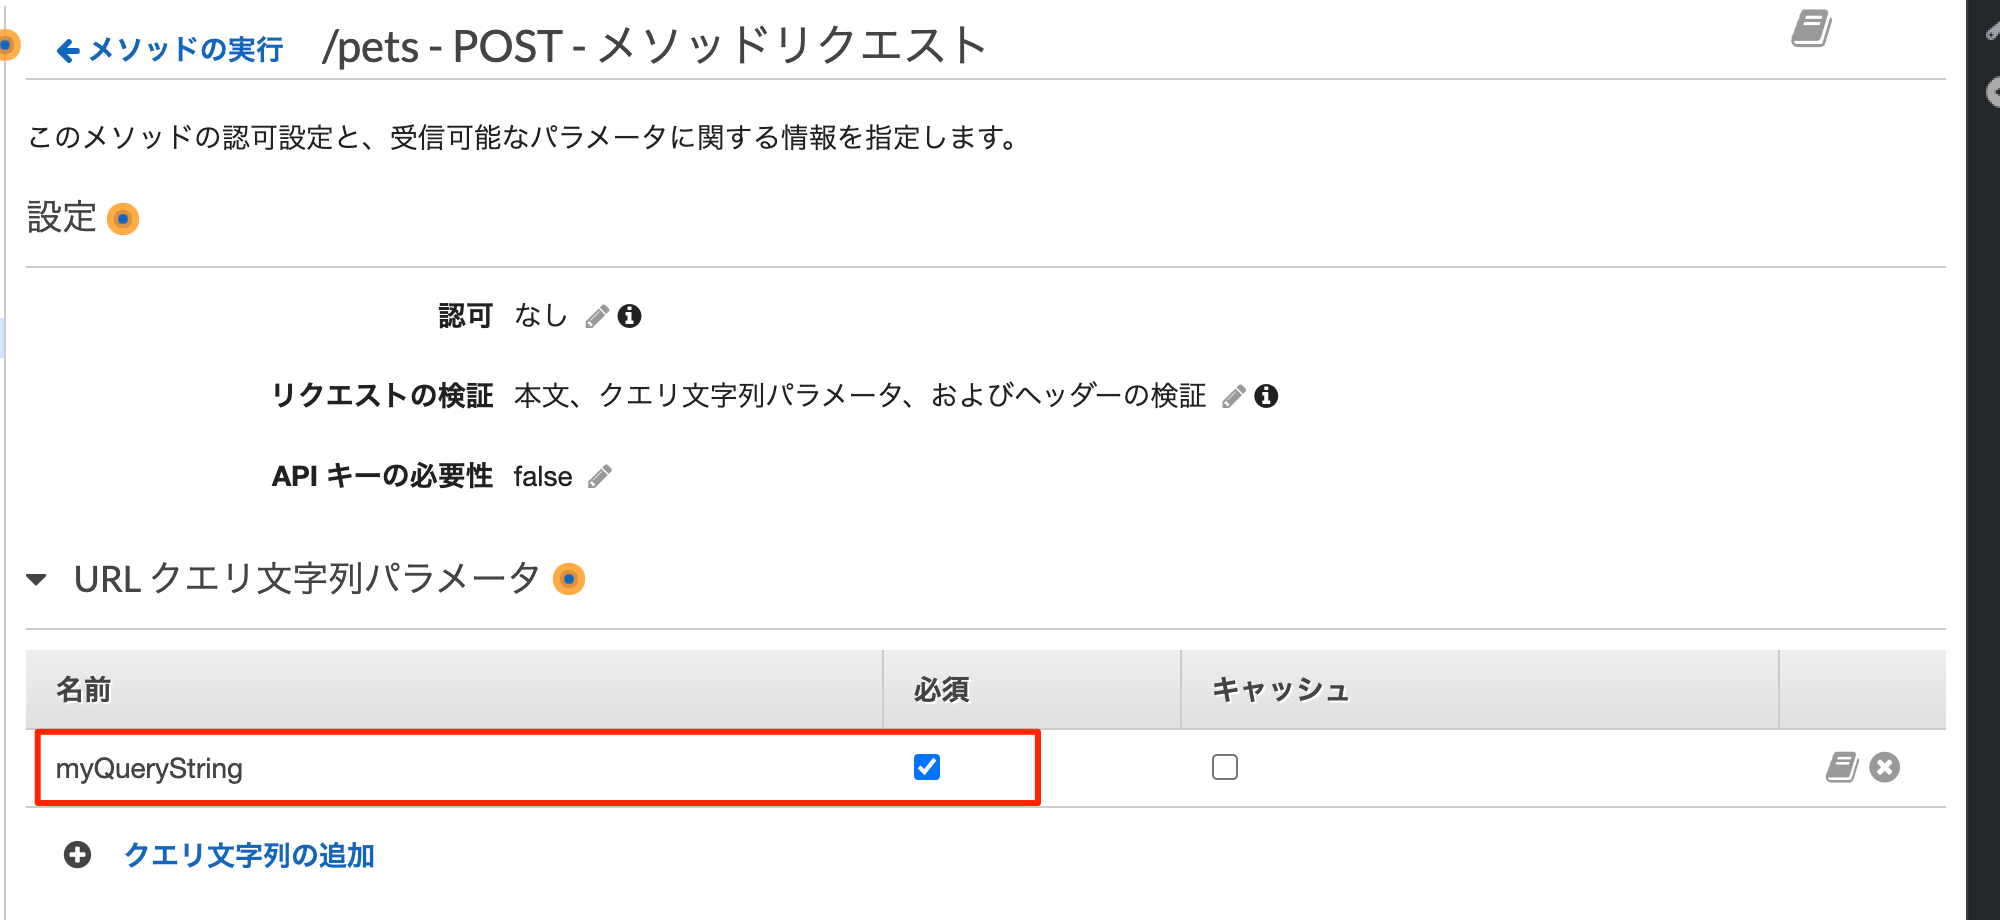Delete the myQueryString parameter with its X icon
Image resolution: width=2000 pixels, height=920 pixels.
(1885, 767)
